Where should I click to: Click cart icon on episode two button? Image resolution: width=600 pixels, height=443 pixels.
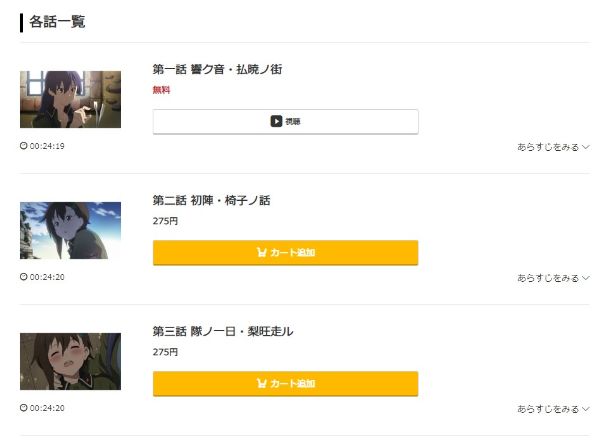pos(262,253)
